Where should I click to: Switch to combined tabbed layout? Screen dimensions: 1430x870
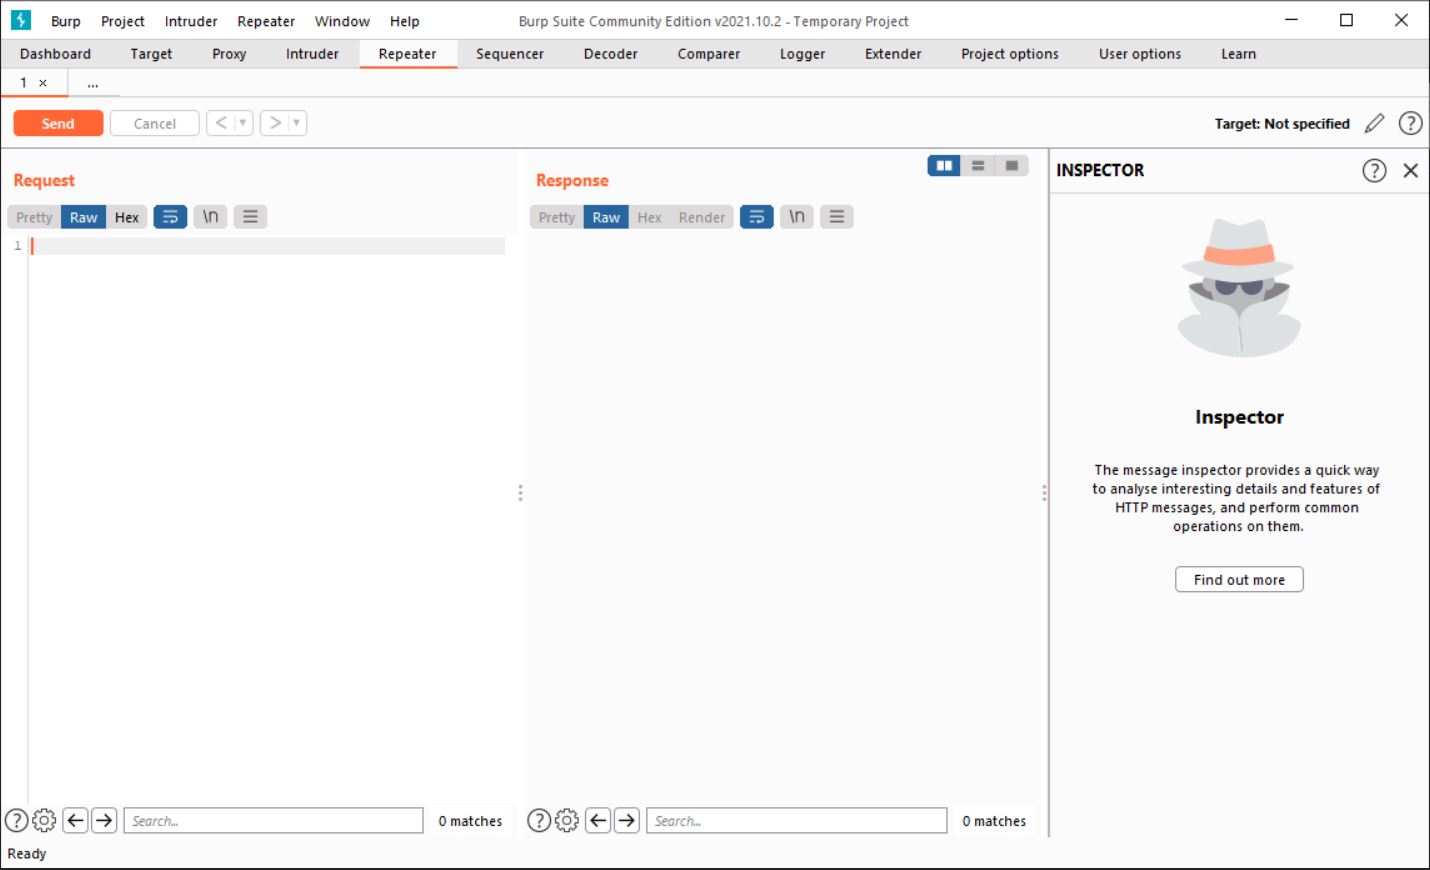[x=1012, y=166]
